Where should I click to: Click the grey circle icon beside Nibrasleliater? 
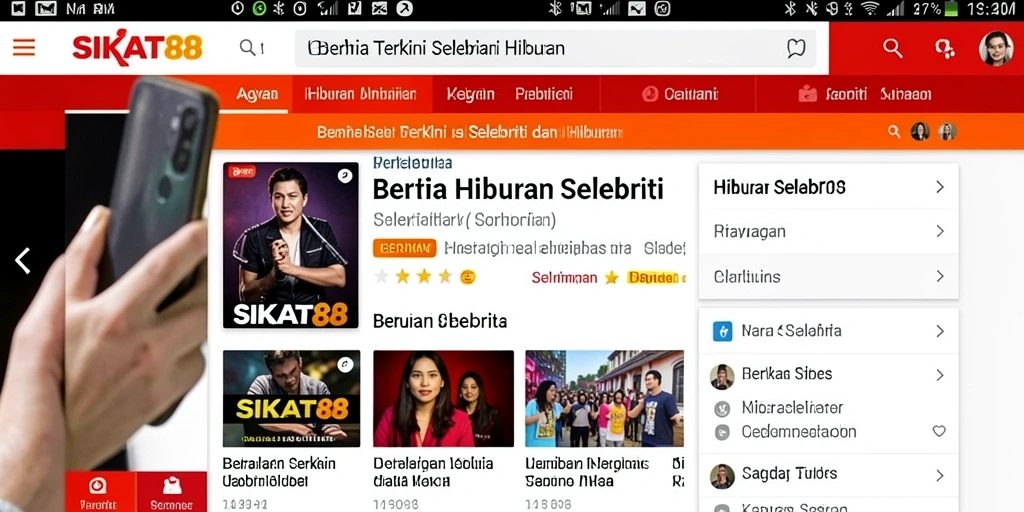tap(722, 409)
